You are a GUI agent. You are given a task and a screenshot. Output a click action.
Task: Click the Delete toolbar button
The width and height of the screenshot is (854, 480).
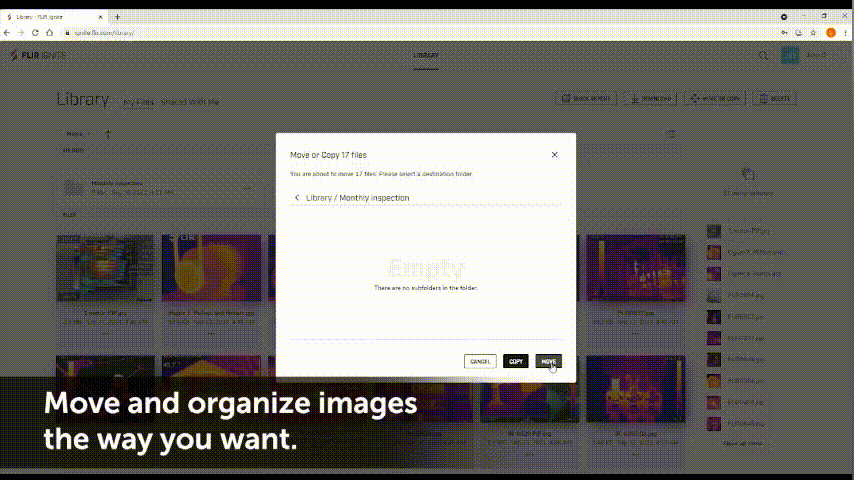click(x=775, y=99)
